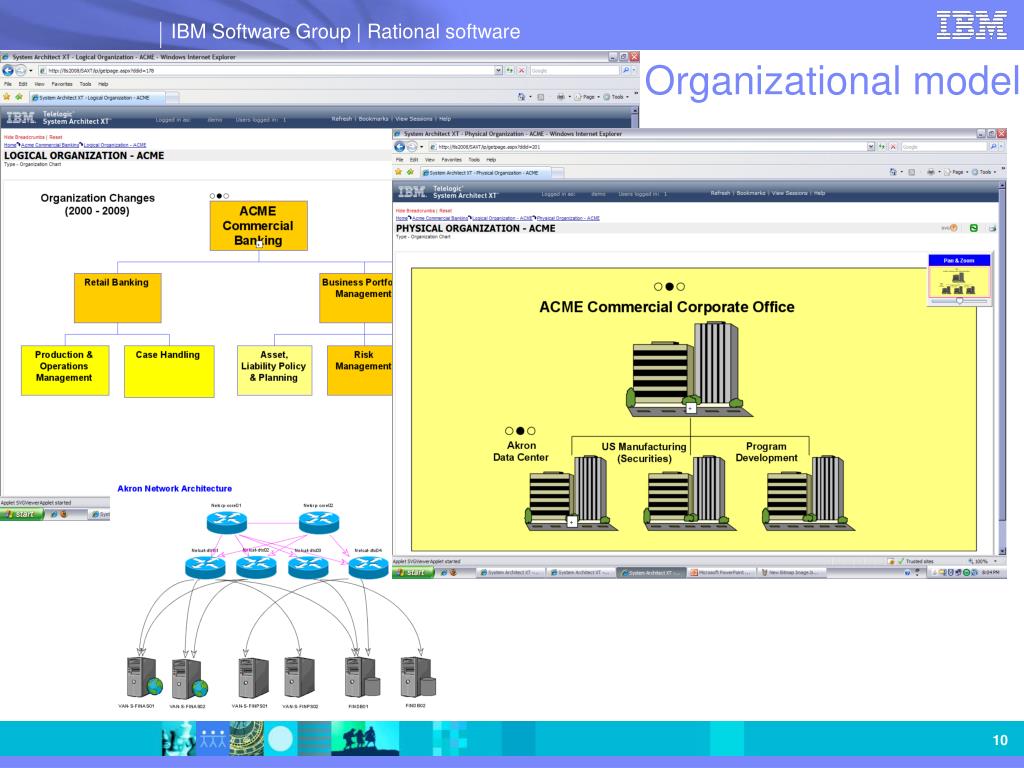Open Favorites star in Logical Organization window
Viewport: 1024px width, 768px height.
click(7, 97)
